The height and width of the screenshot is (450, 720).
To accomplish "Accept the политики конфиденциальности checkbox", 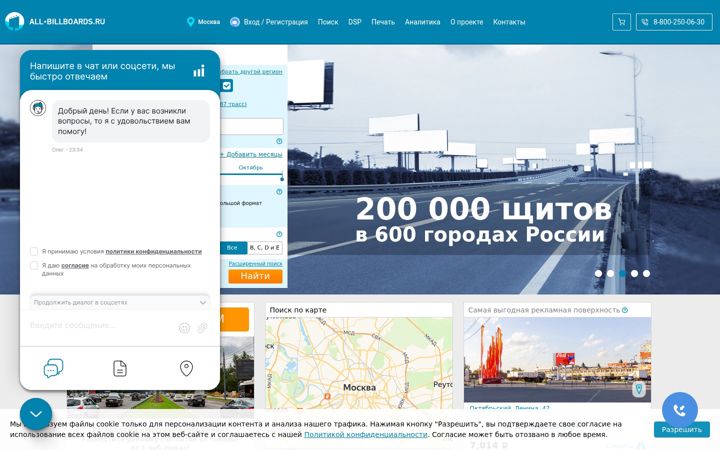I will pos(34,251).
